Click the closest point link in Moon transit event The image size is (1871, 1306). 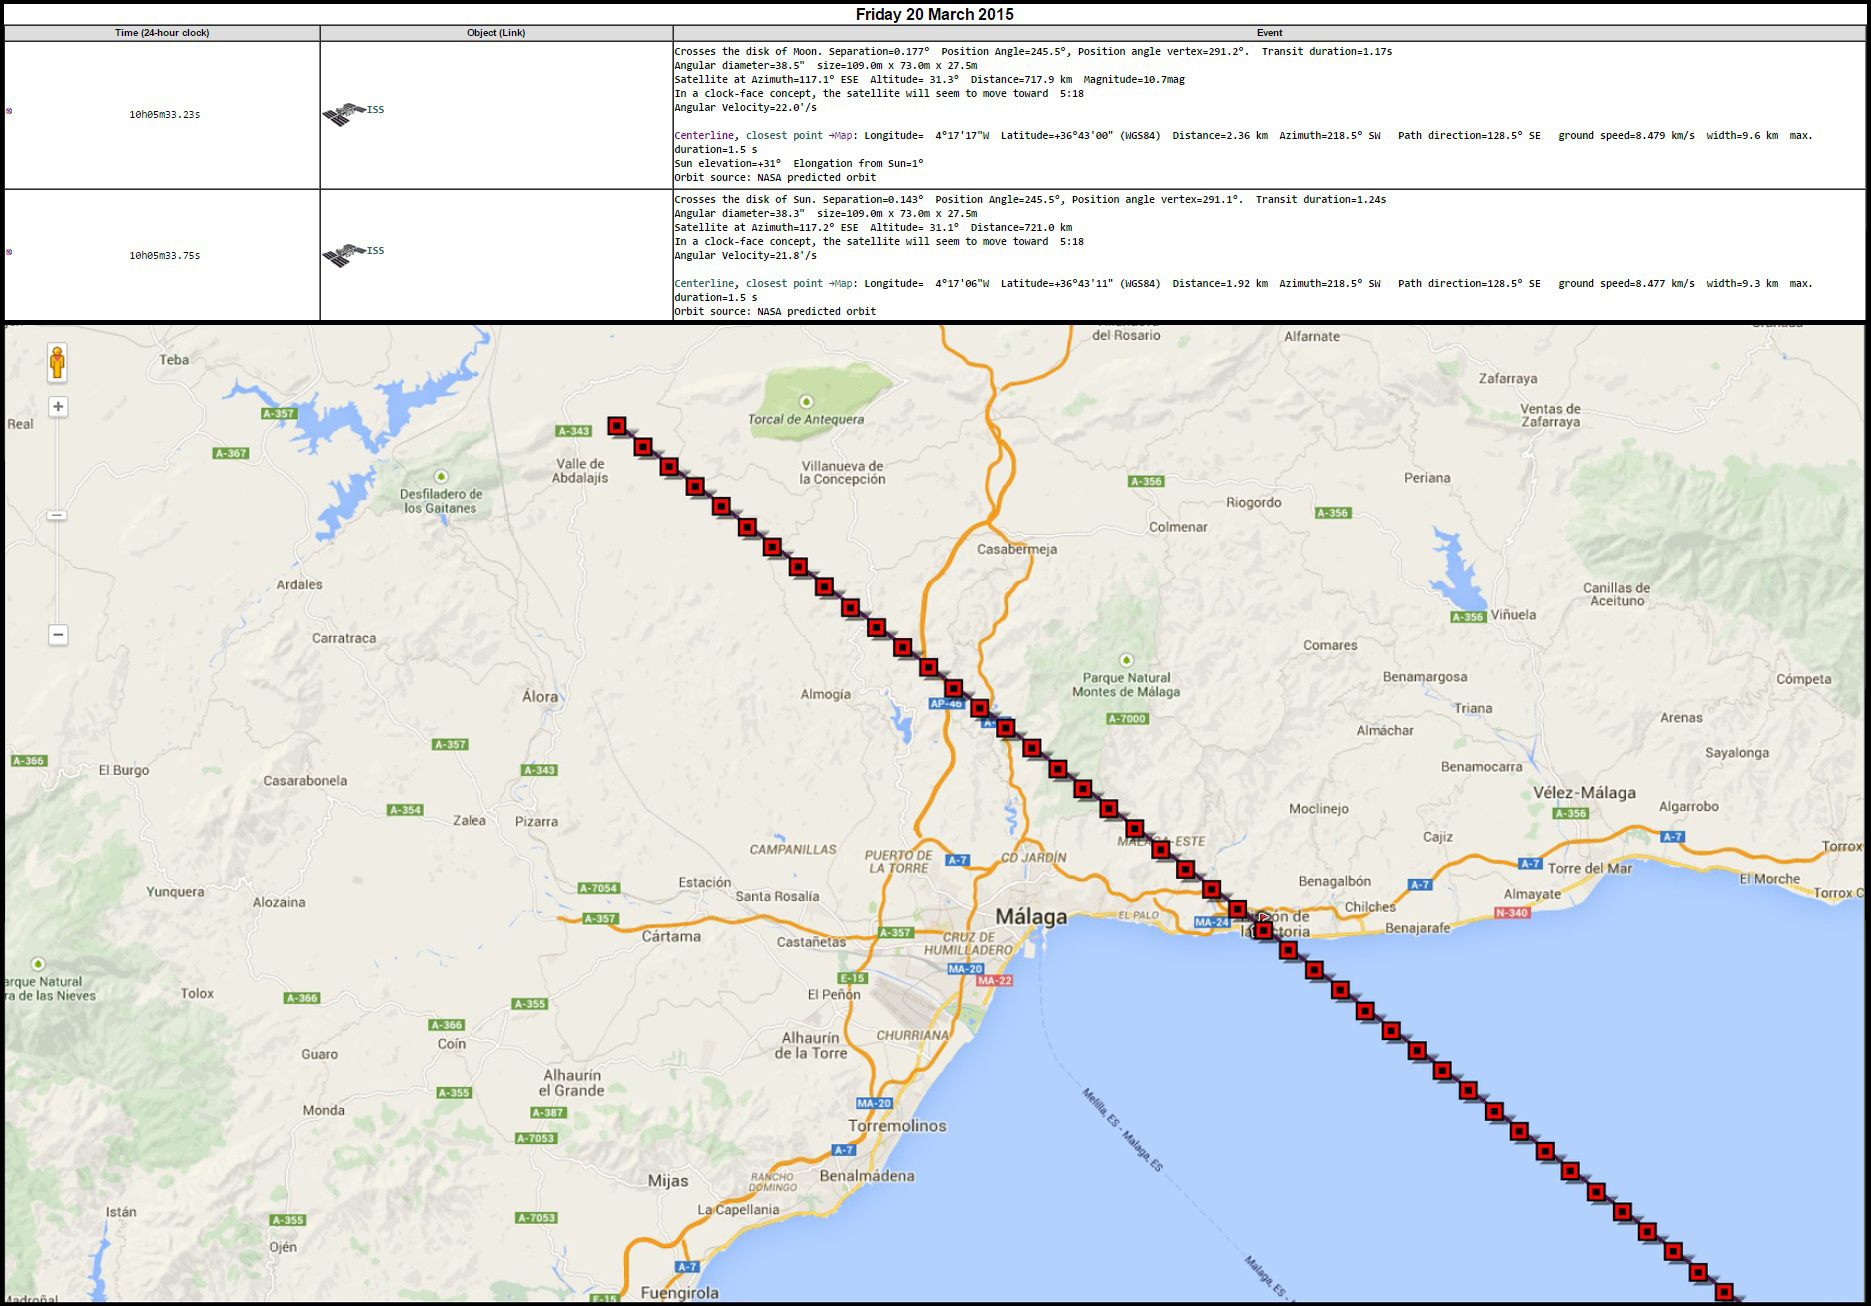(784, 136)
